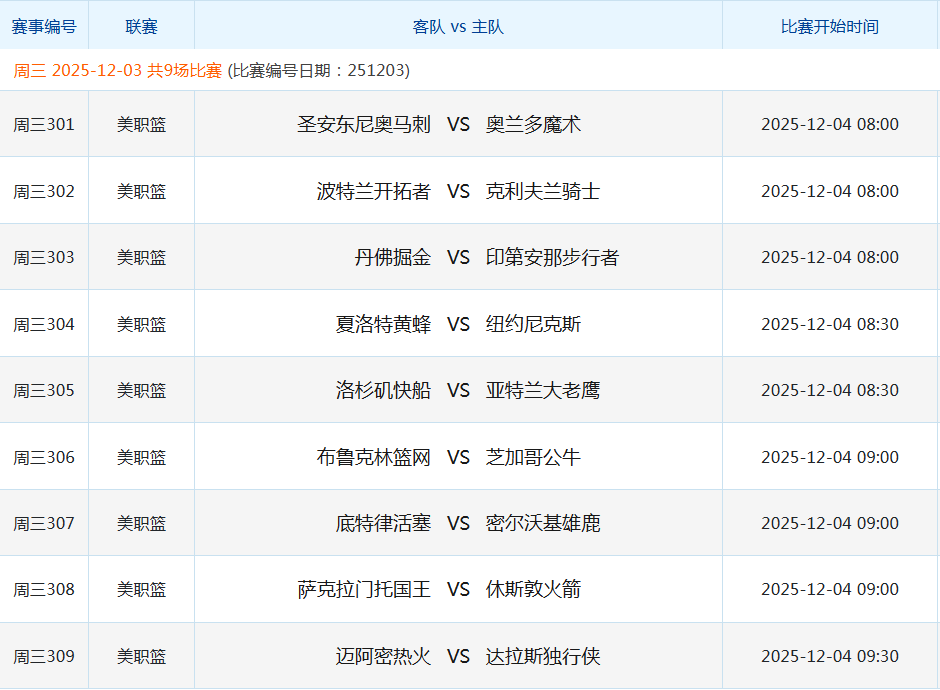
Task: Select the 客队 vs 主队 header
Action: point(458,27)
